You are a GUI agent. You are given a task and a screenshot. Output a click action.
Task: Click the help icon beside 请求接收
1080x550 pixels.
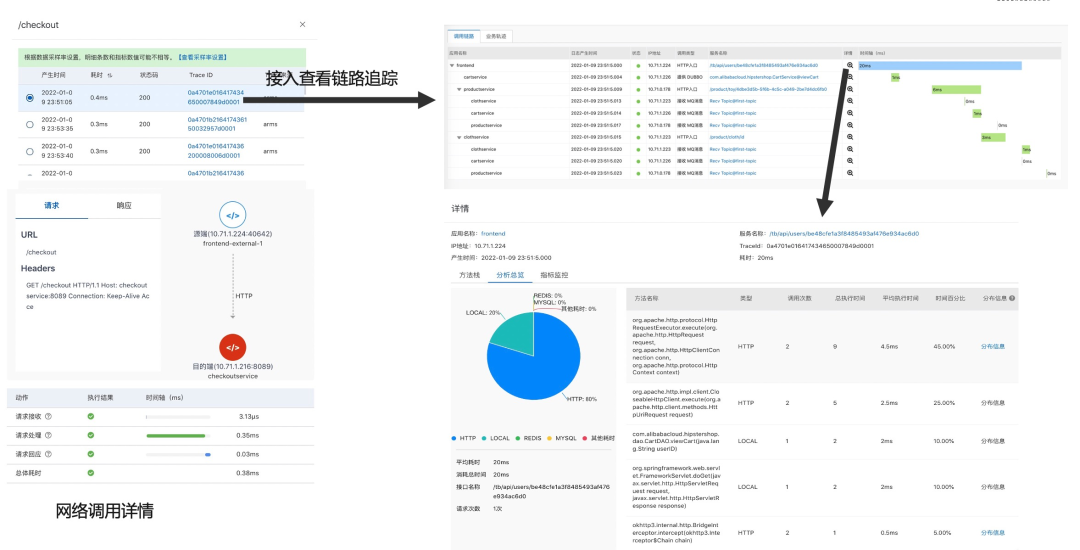(x=48, y=416)
